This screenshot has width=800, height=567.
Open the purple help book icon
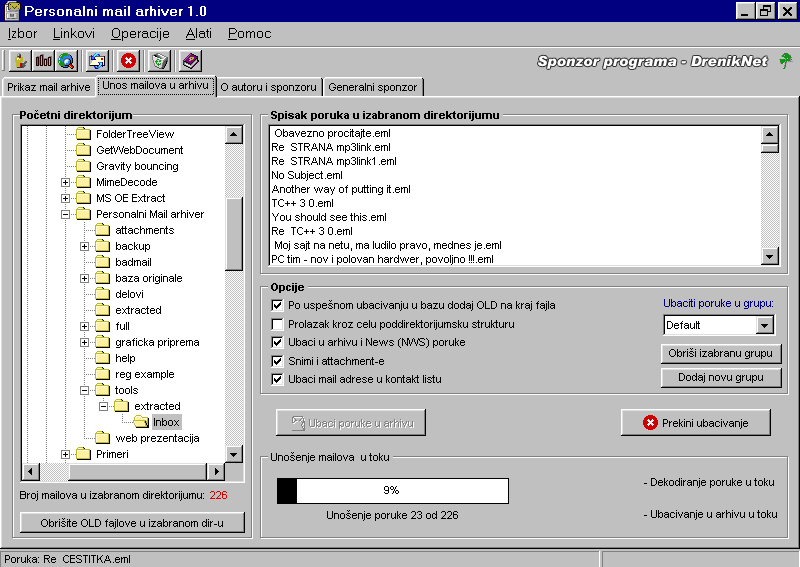[x=190, y=61]
